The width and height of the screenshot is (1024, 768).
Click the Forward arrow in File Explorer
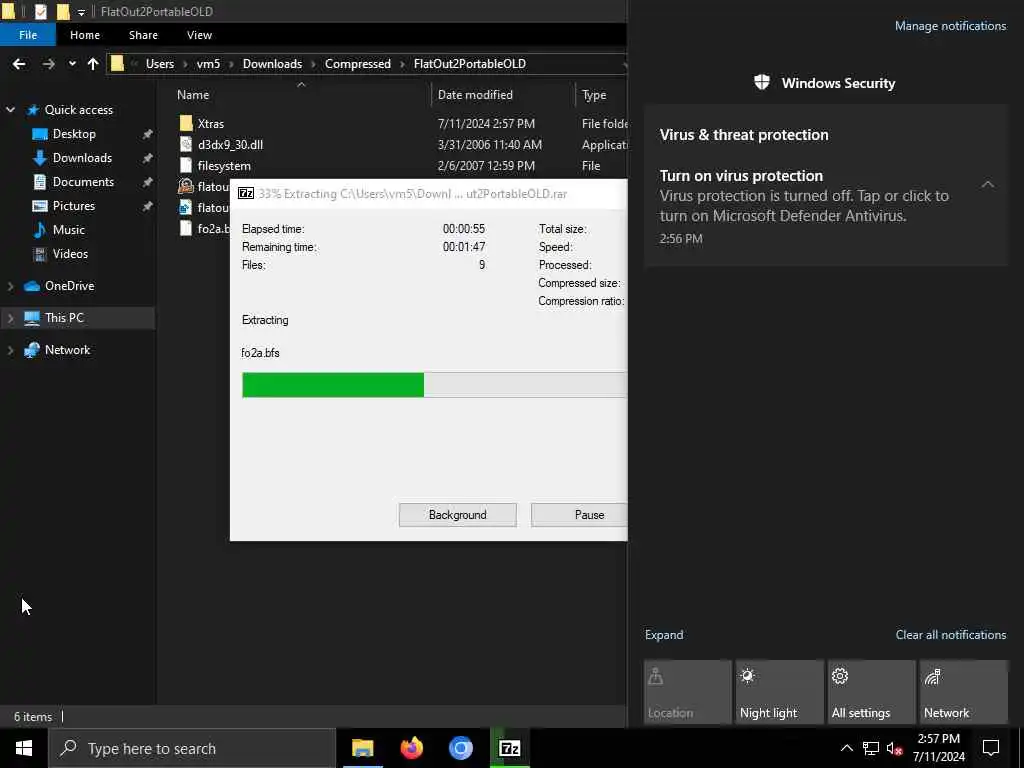[x=48, y=64]
